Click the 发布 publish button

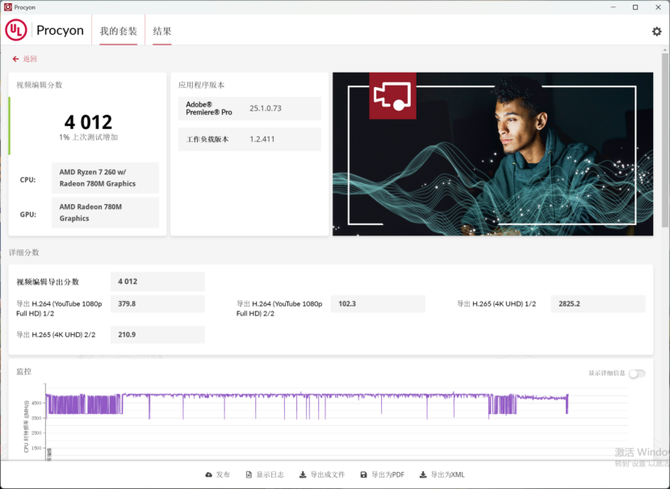click(223, 475)
